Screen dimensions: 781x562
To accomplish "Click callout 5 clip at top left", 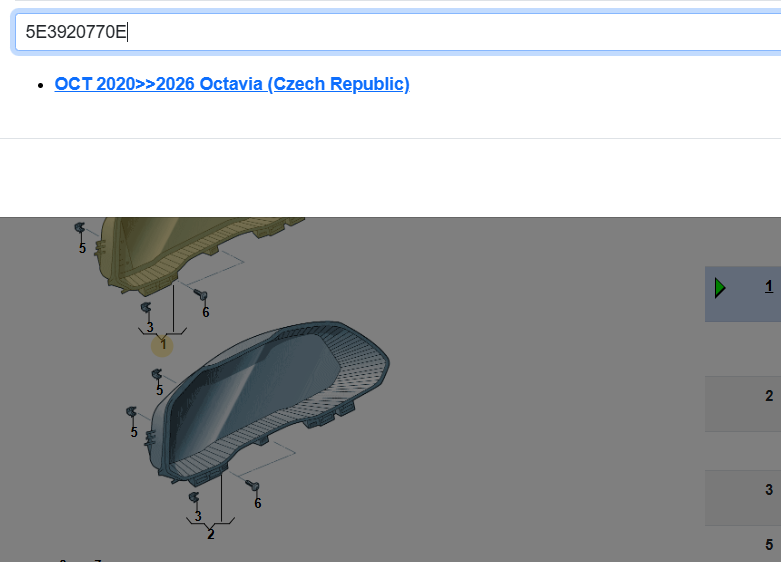I will pos(82,247).
